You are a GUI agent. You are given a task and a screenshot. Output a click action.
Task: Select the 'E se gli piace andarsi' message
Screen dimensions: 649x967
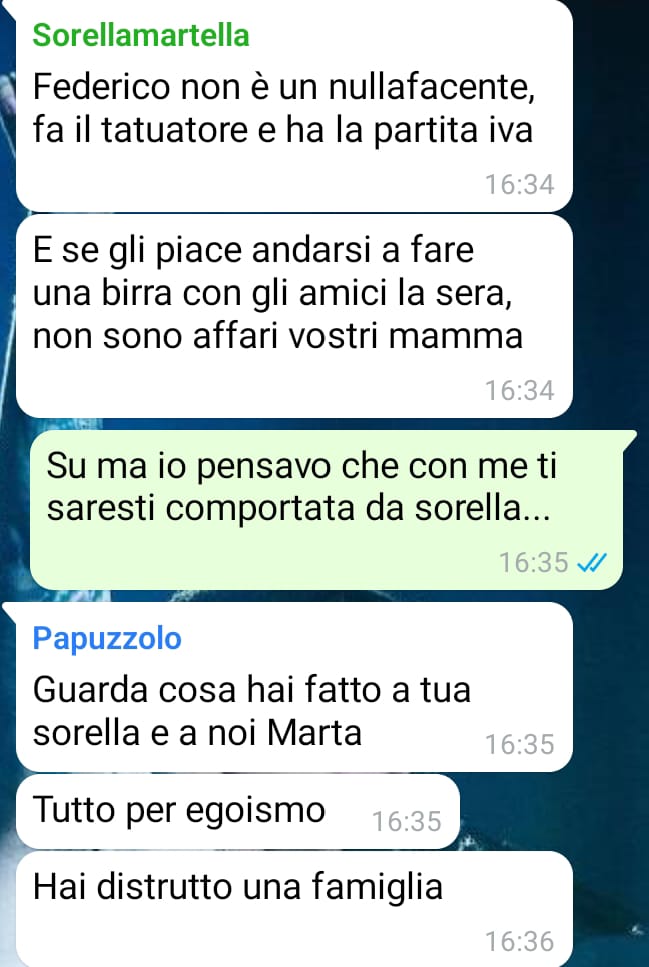coord(294,316)
